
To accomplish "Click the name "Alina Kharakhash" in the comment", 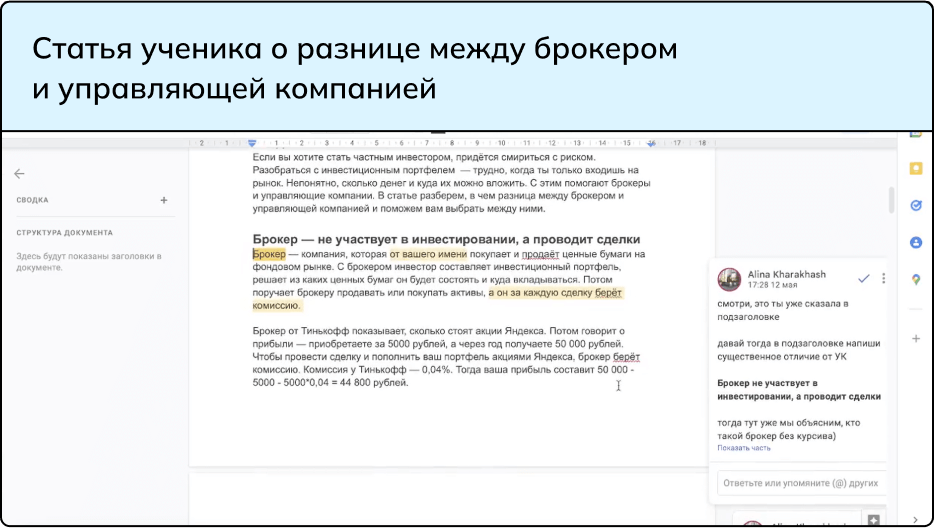I will click(786, 274).
